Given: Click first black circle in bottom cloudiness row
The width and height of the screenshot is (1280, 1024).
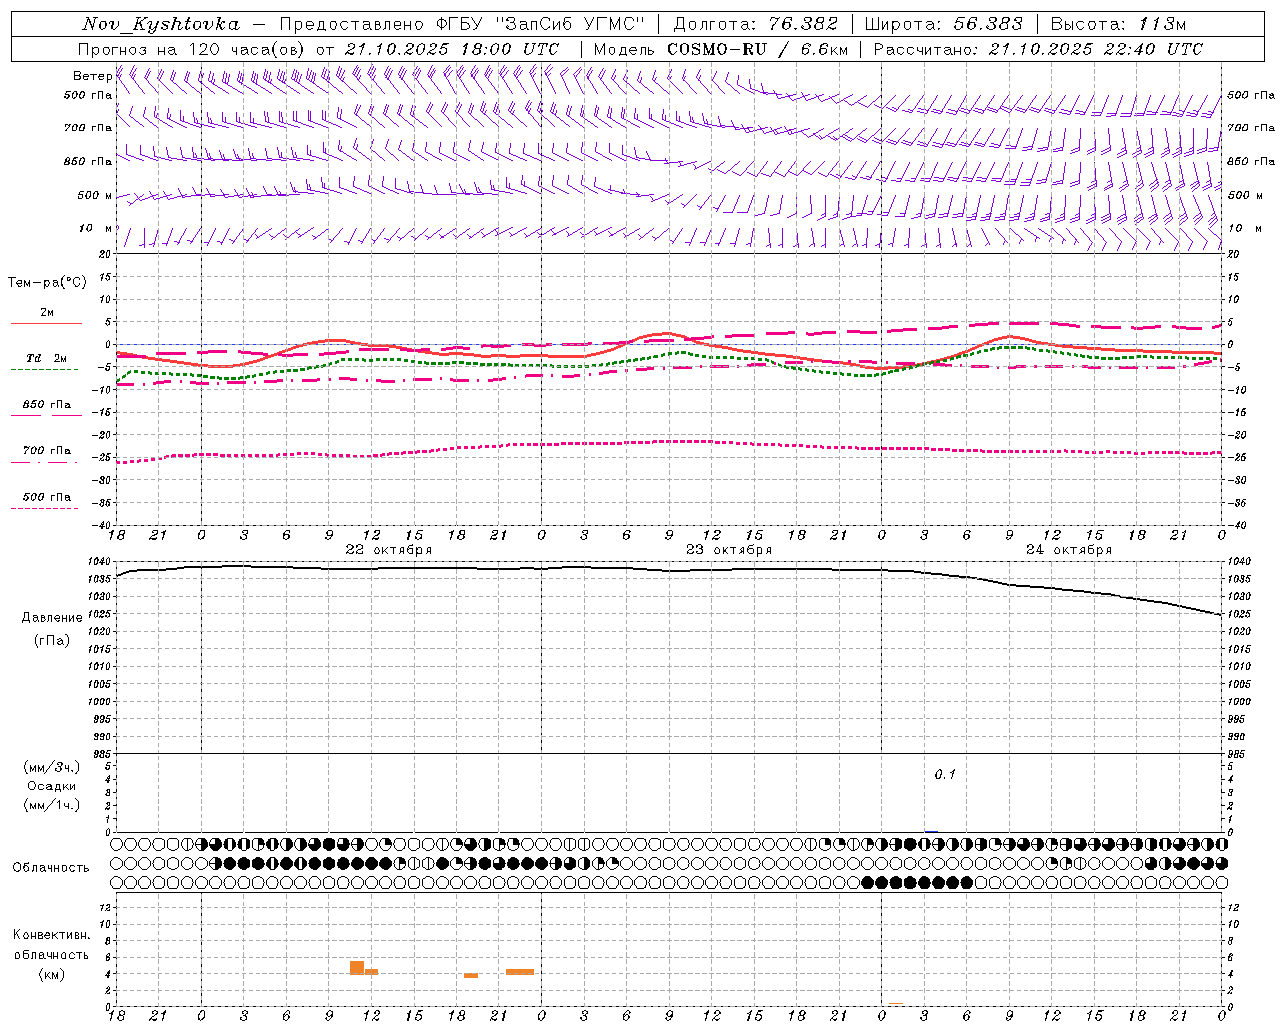Looking at the screenshot, I should [x=867, y=882].
